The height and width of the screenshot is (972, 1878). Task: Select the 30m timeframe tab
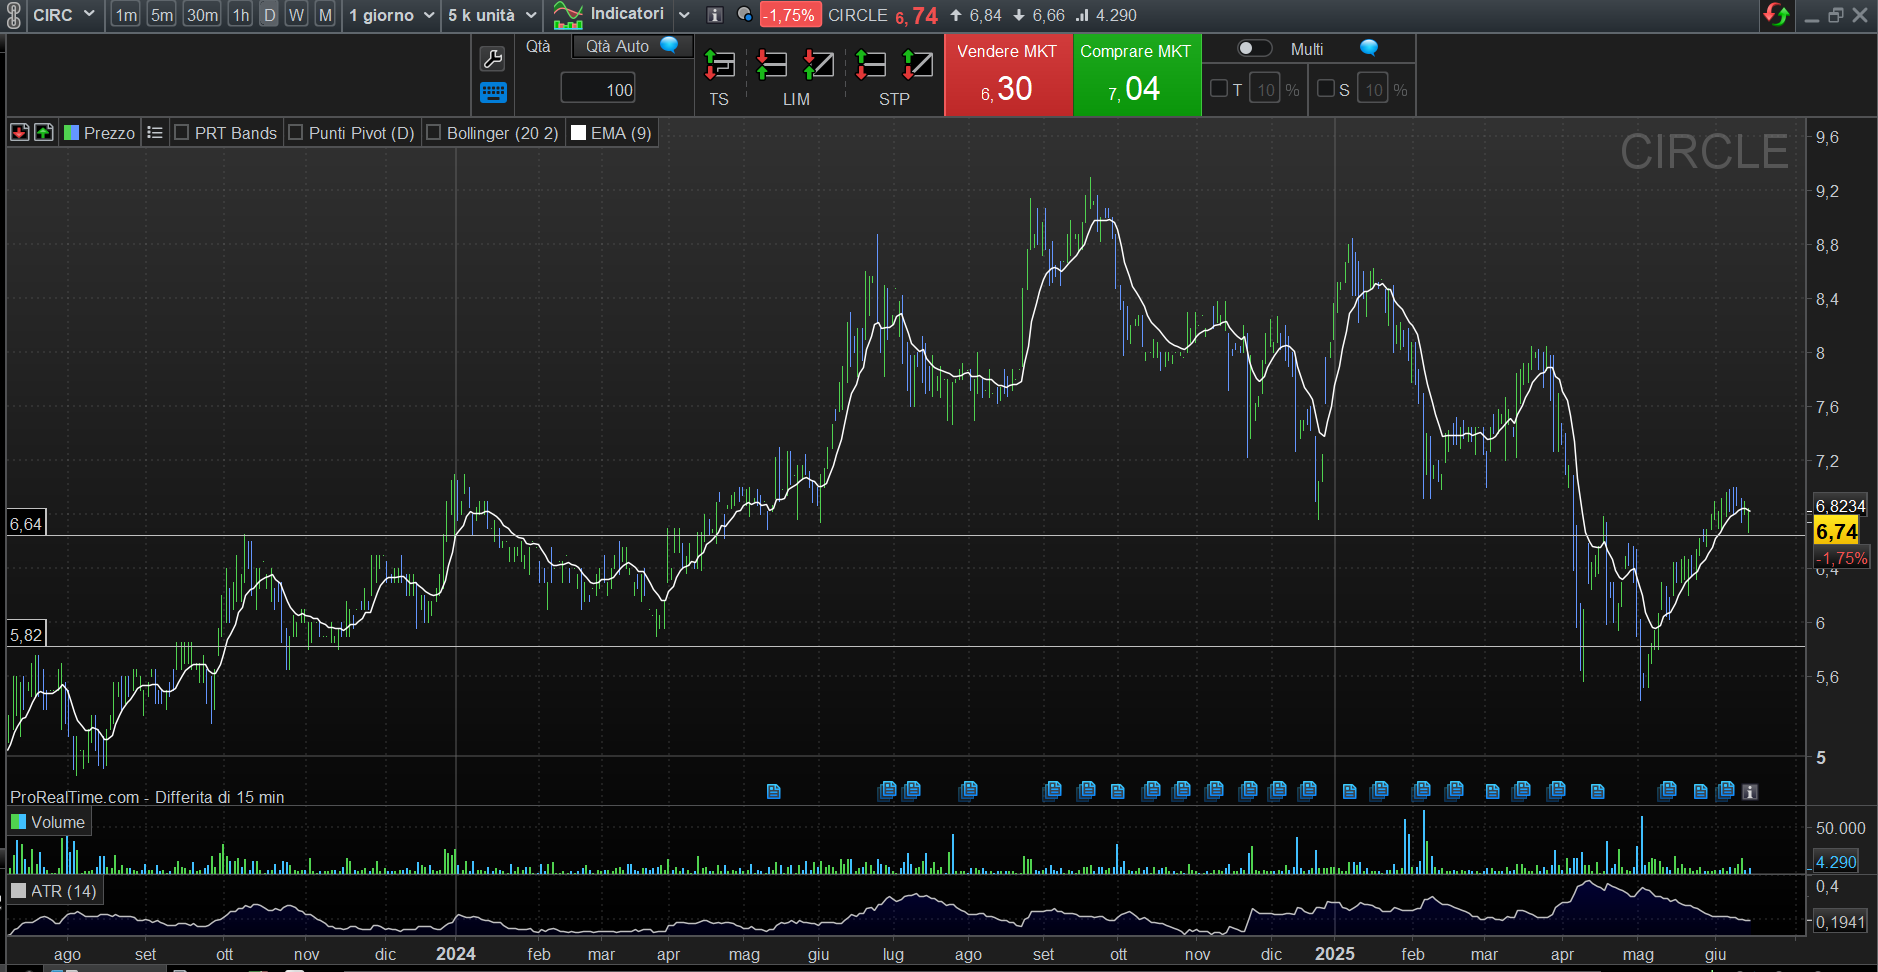pos(202,15)
